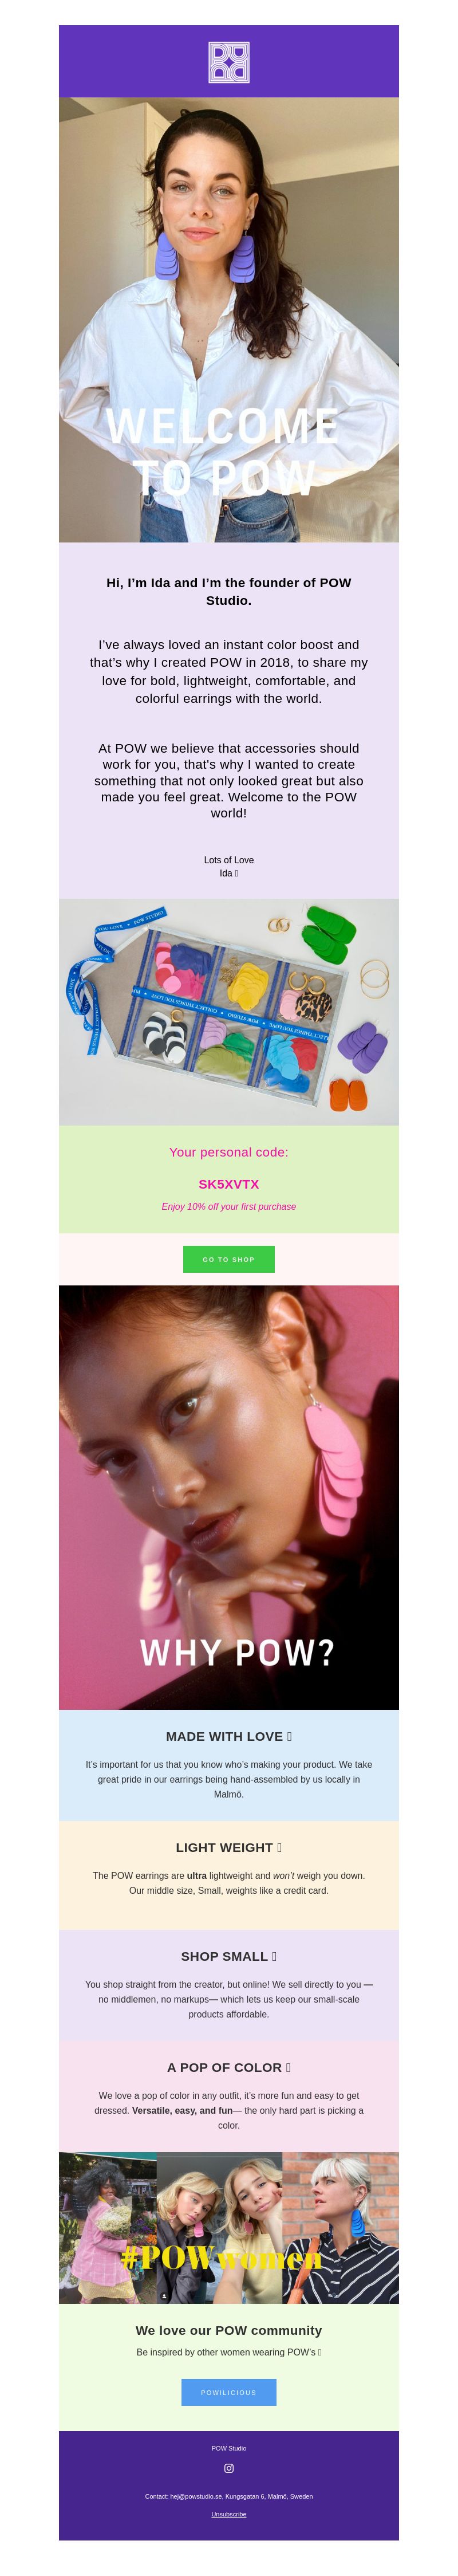The width and height of the screenshot is (458, 2576).
Task: Open the #POWwomen collage image
Action: tap(228, 2227)
